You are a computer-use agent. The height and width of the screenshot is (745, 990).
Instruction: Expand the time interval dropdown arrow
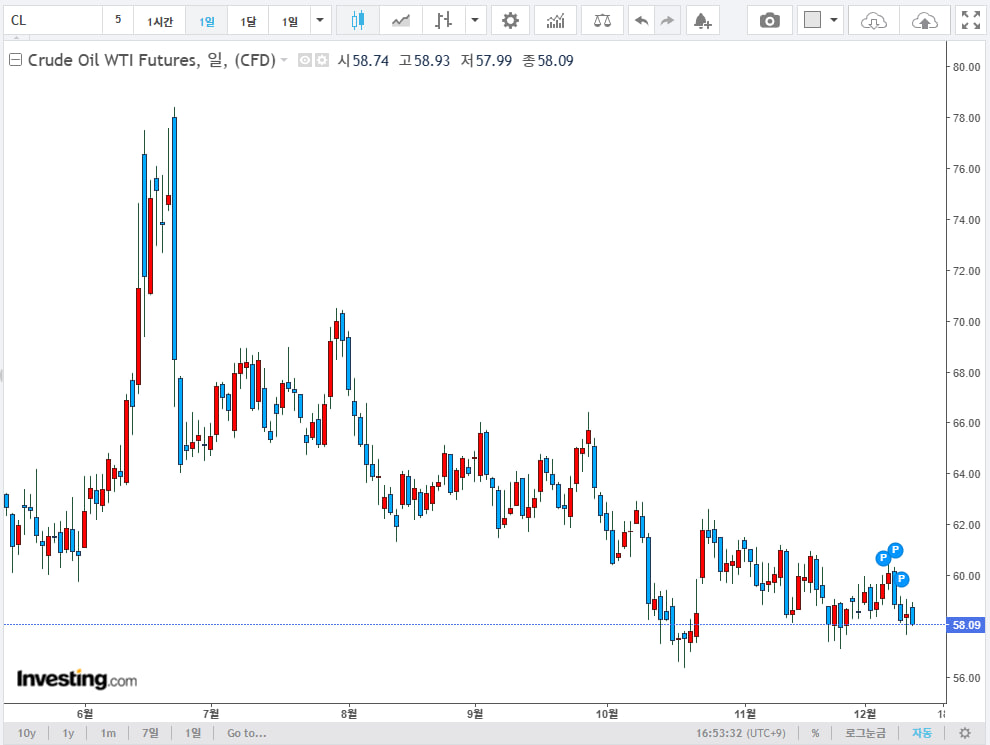(x=320, y=20)
